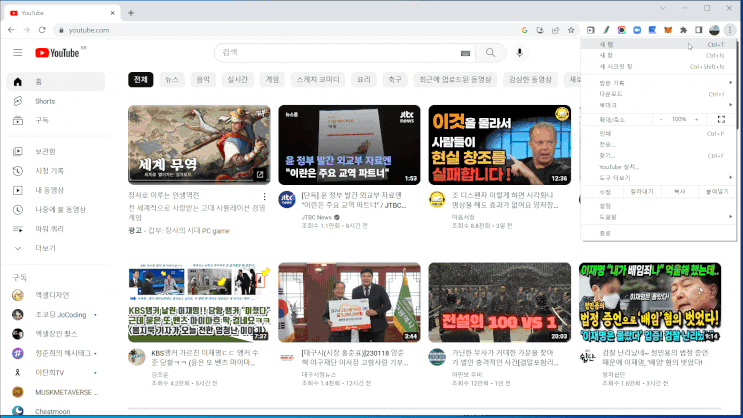Go back with the browser back arrow
The height and width of the screenshot is (418, 743).
[x=11, y=30]
